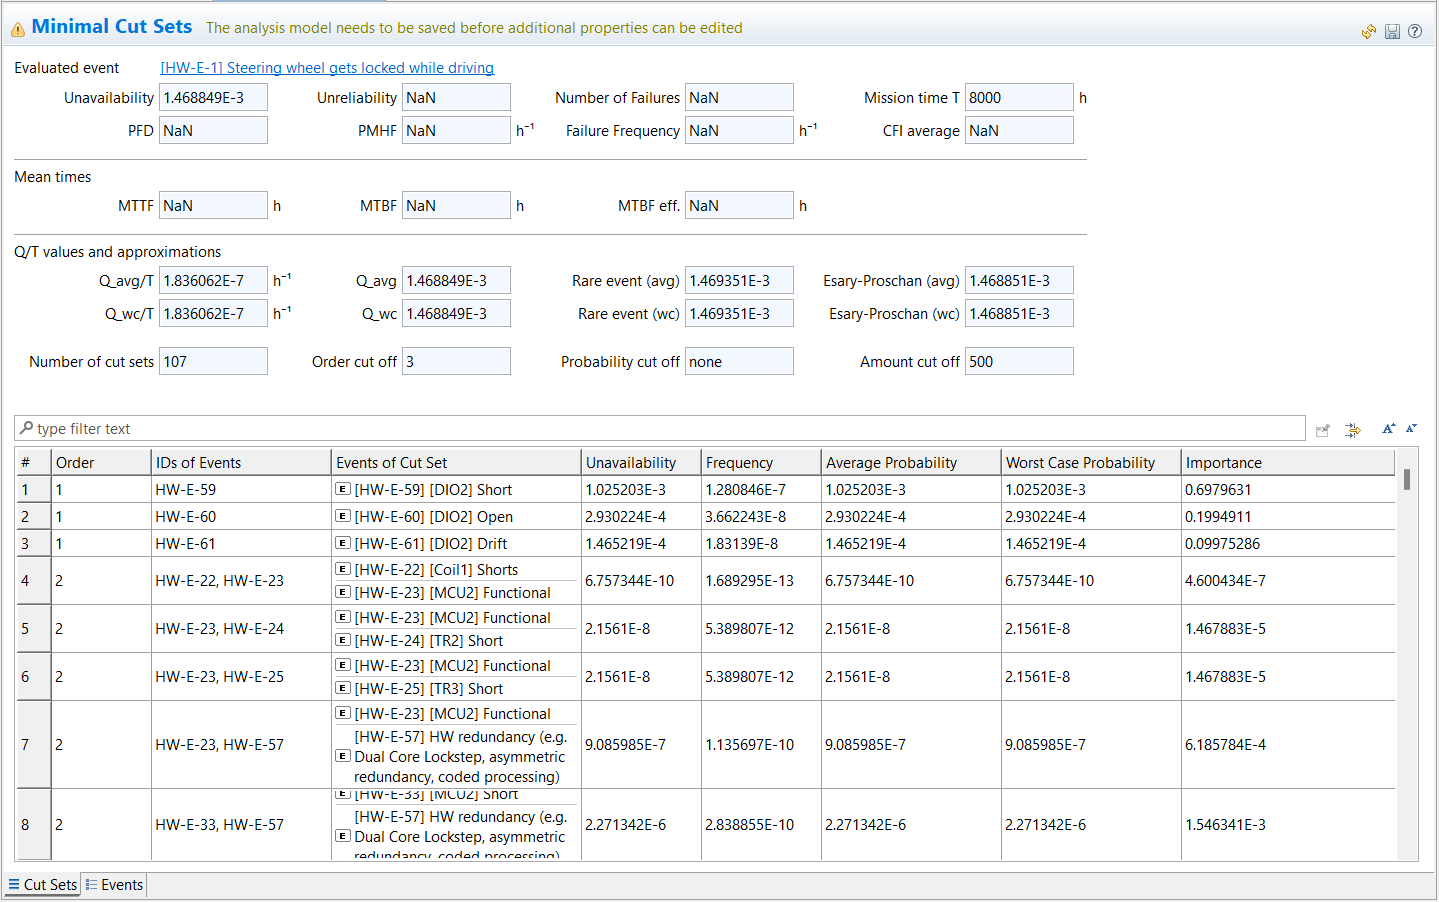Click the event icon for [HW-E-61] [DIO2] Drift

click(x=343, y=543)
